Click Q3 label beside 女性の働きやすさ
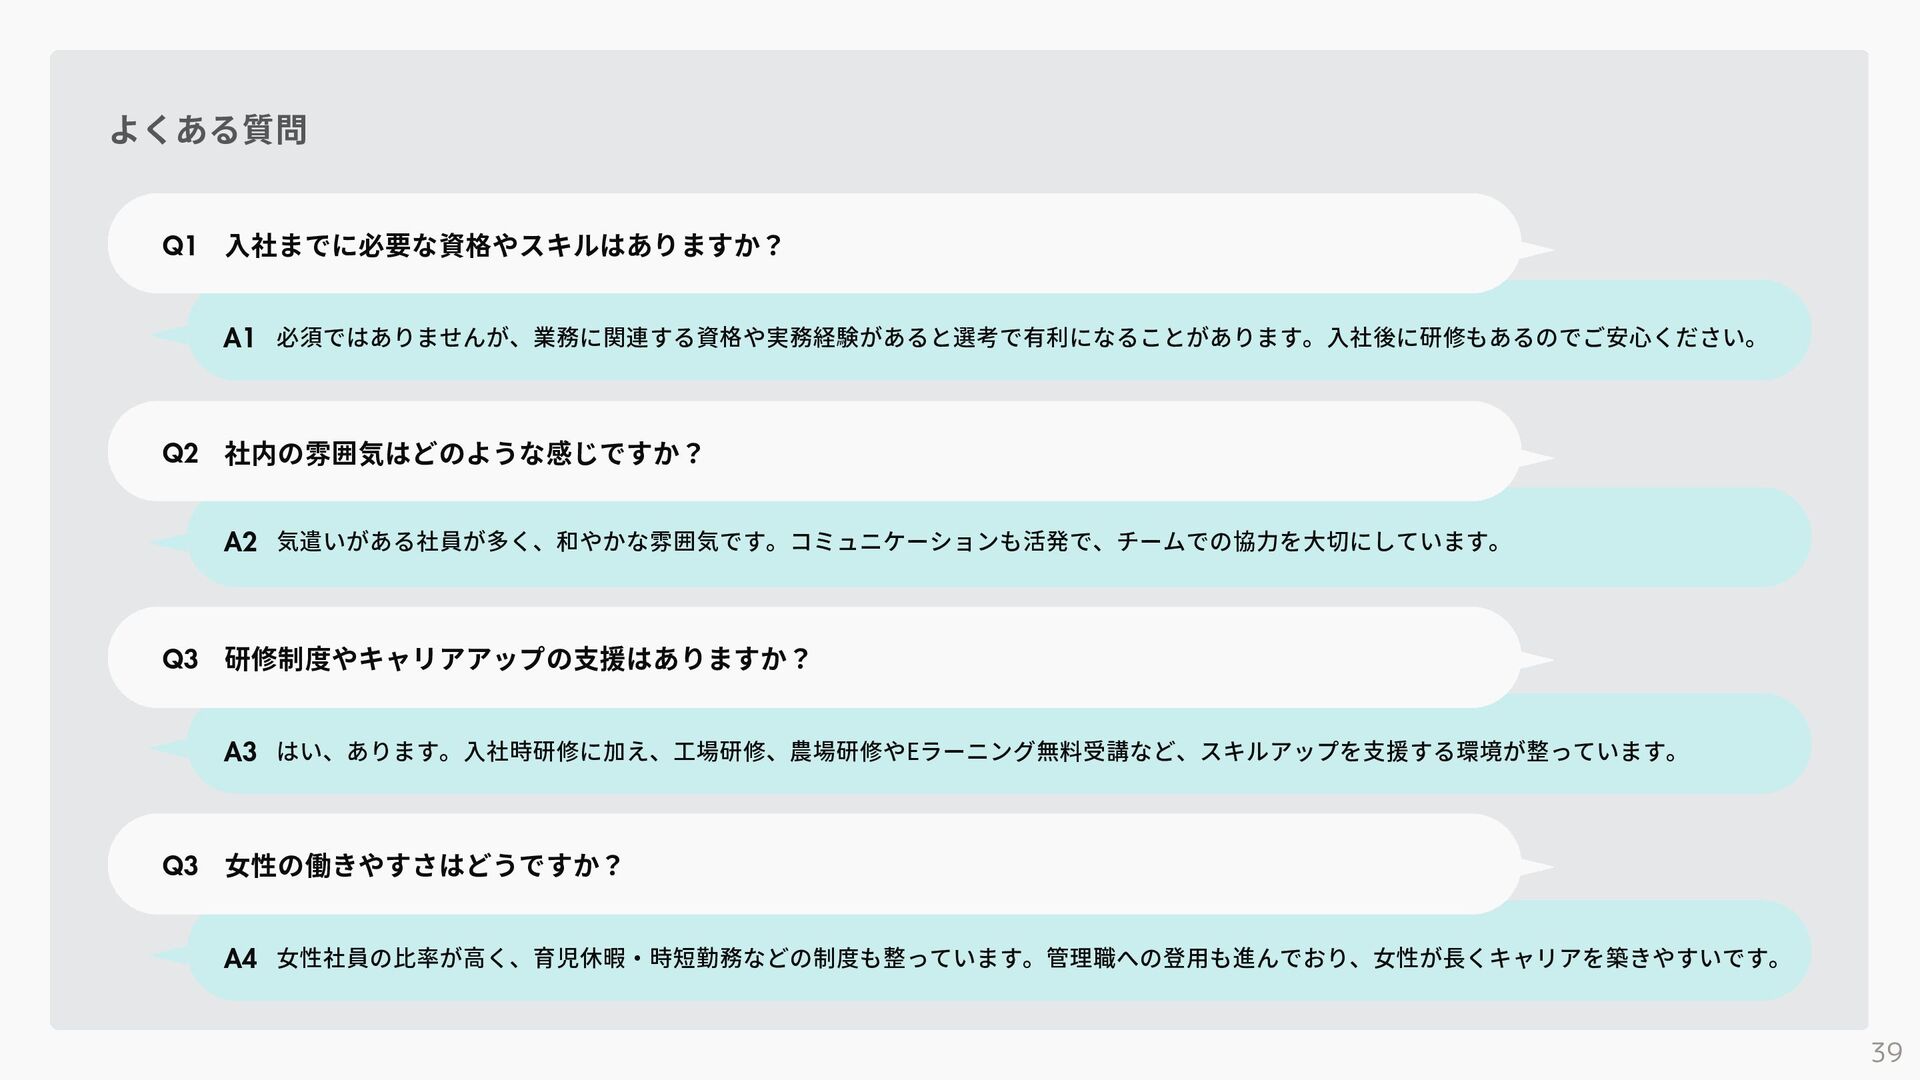This screenshot has height=1080, width=1920. click(x=180, y=866)
